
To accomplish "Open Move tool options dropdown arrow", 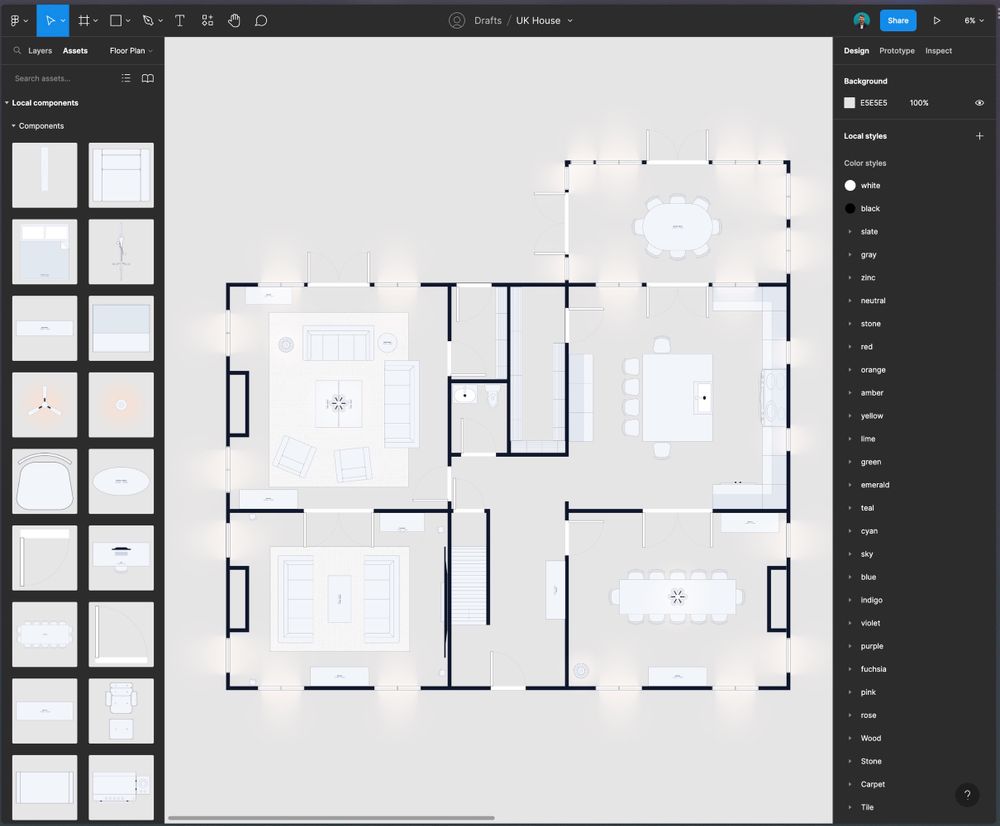I will [x=62, y=20].
